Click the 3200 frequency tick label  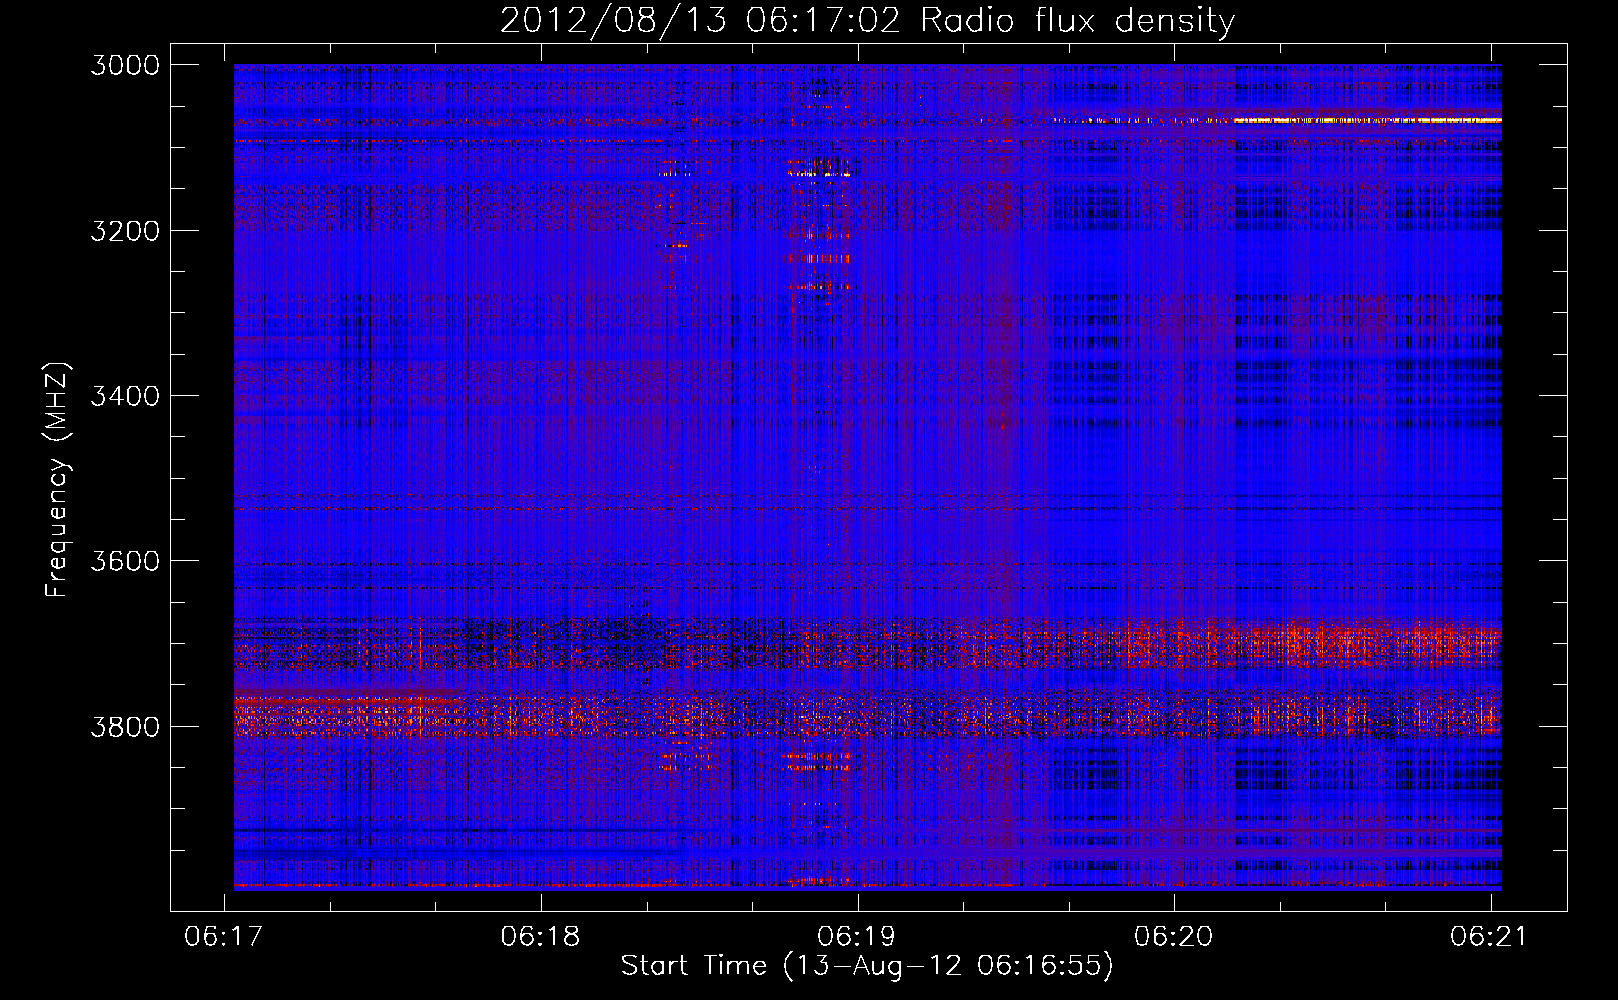click(125, 231)
